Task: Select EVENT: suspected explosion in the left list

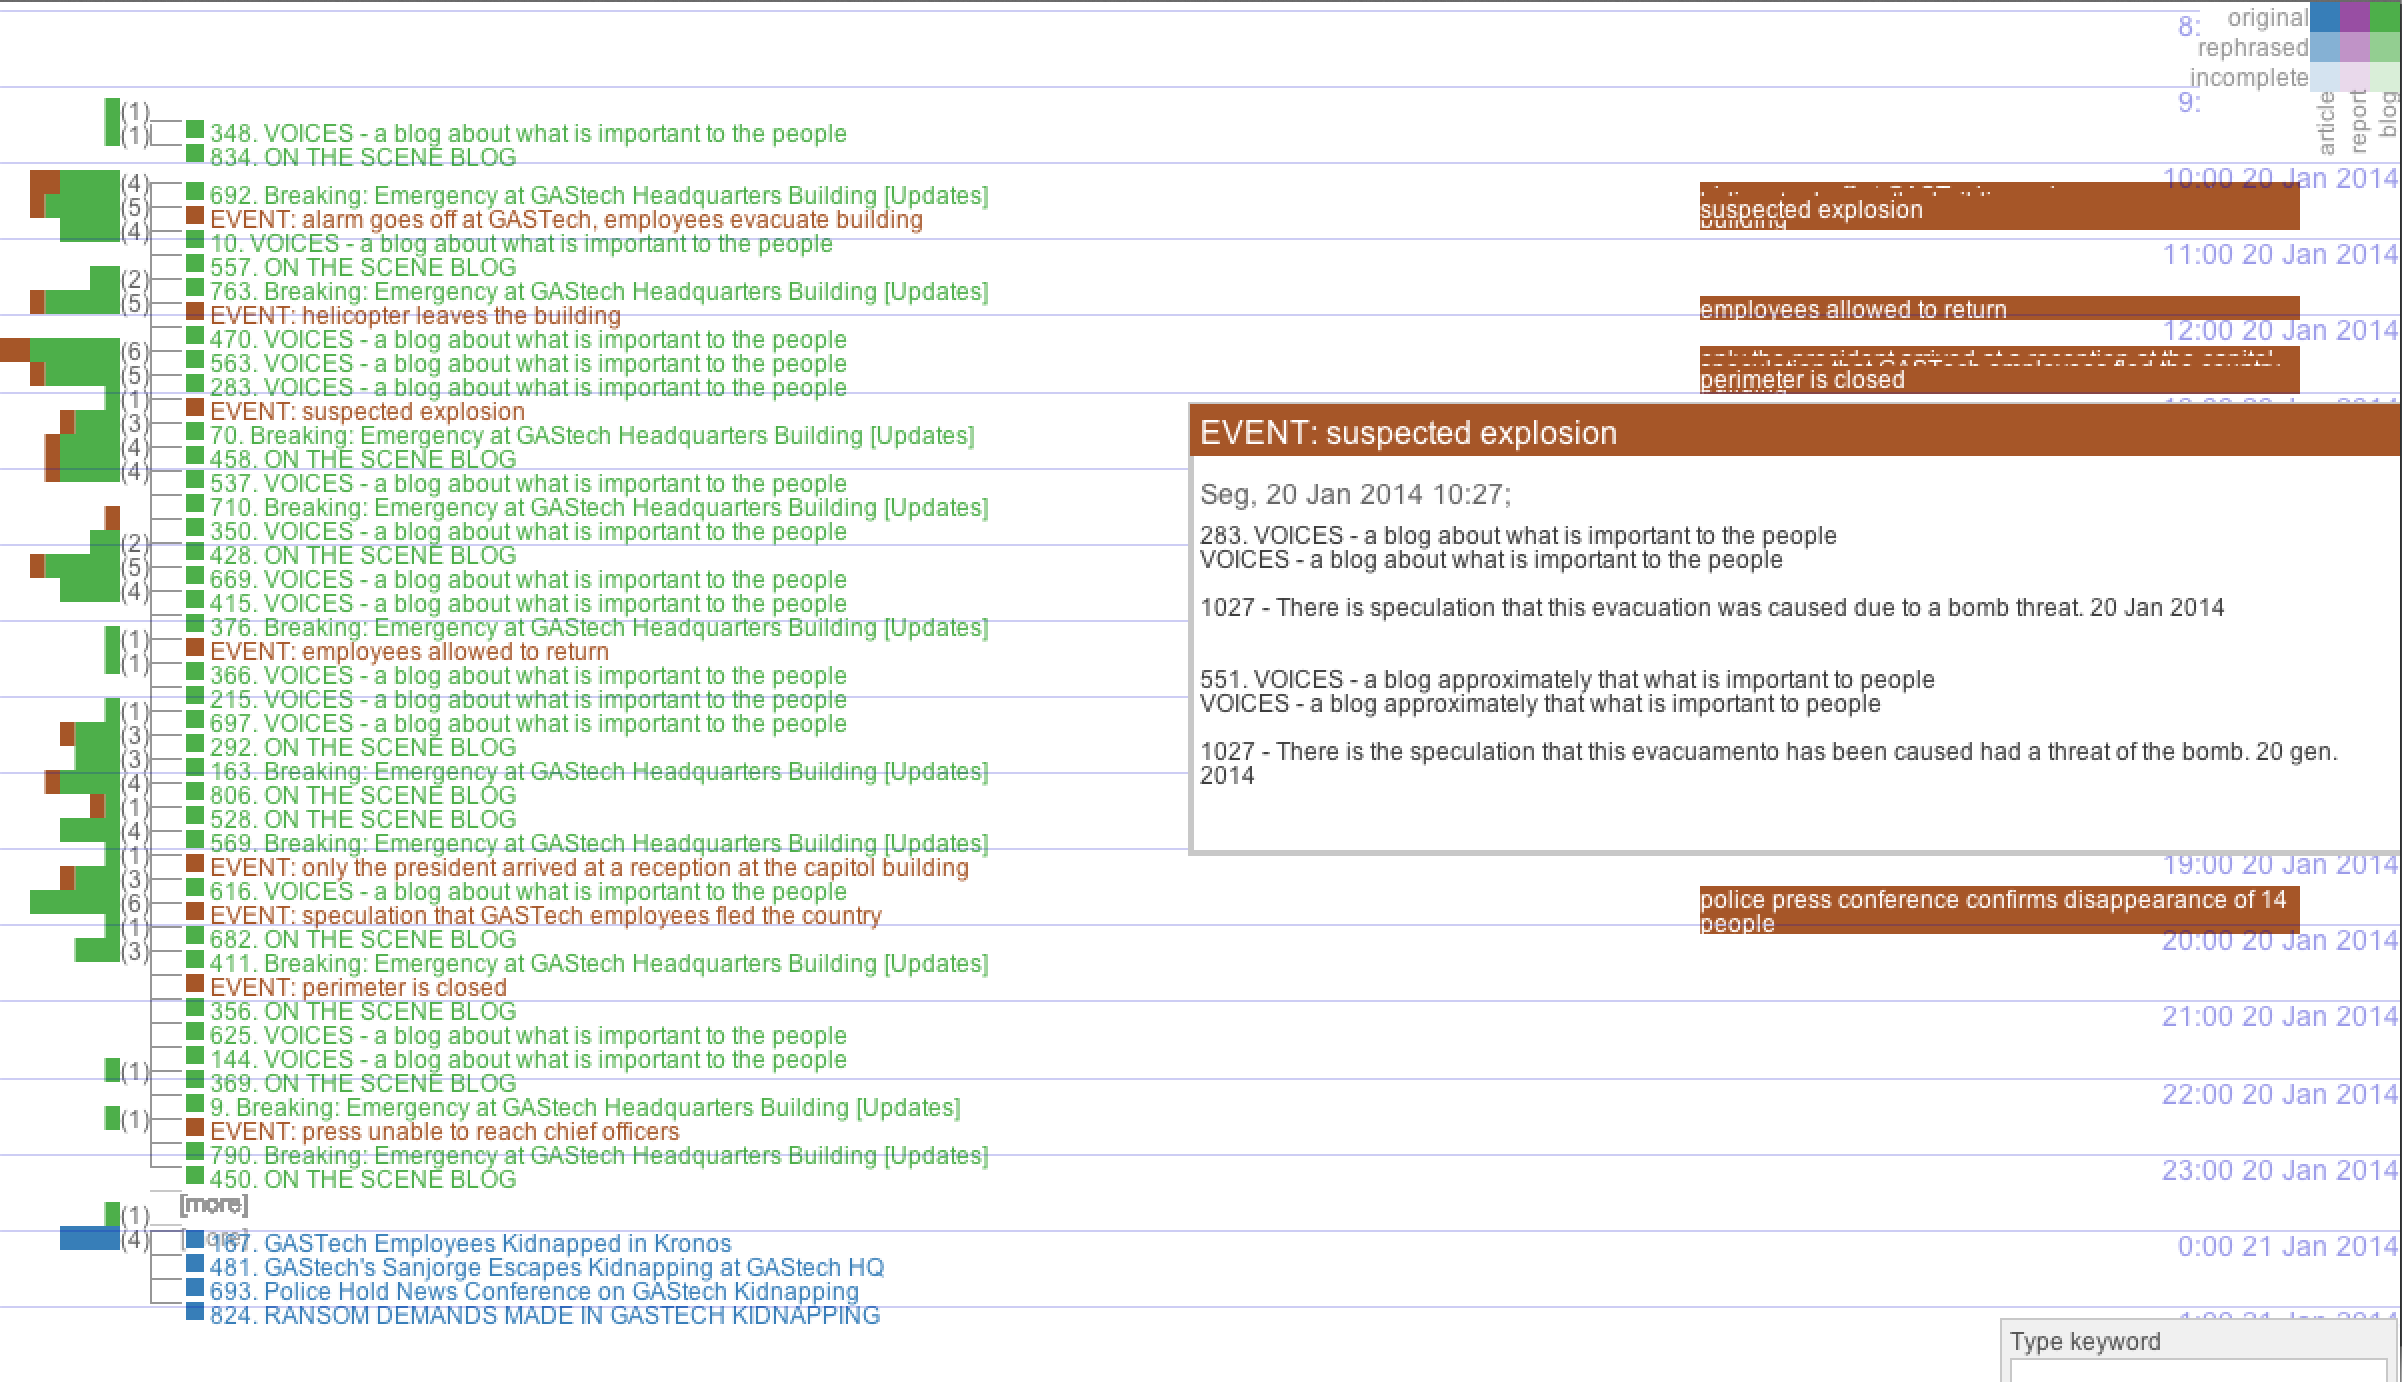Action: (x=367, y=411)
